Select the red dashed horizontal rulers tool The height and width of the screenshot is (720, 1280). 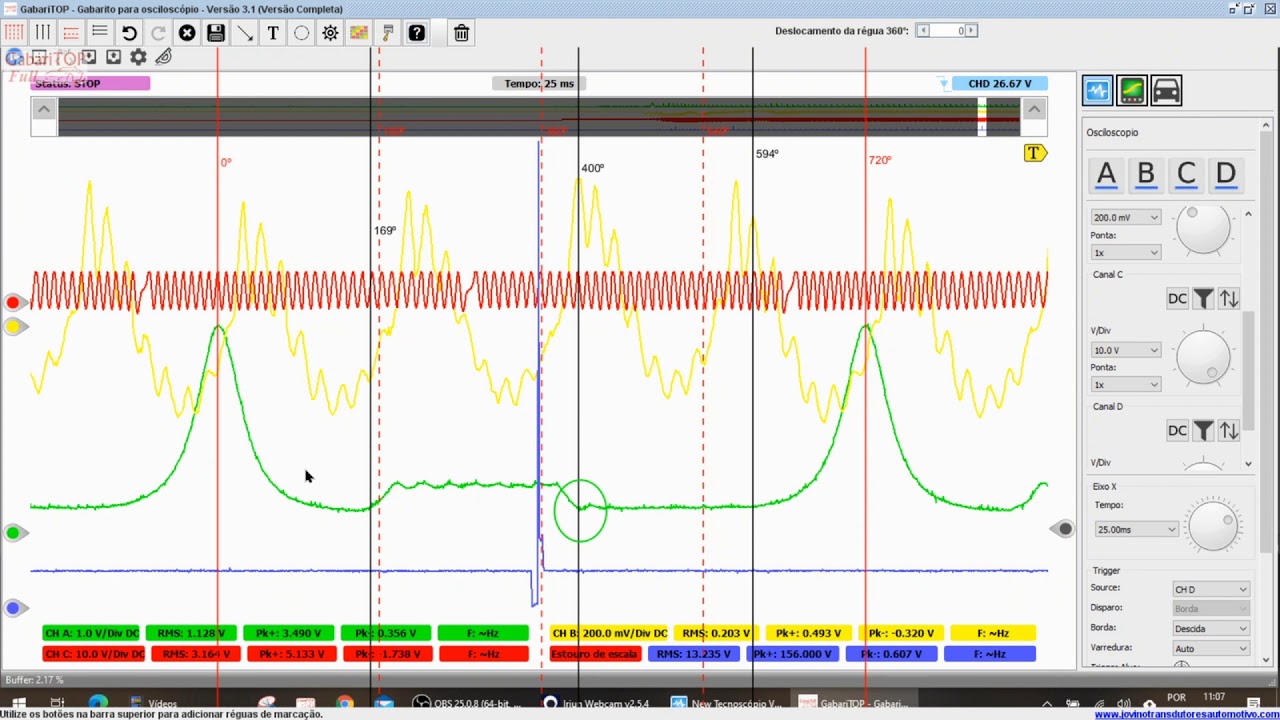point(71,33)
